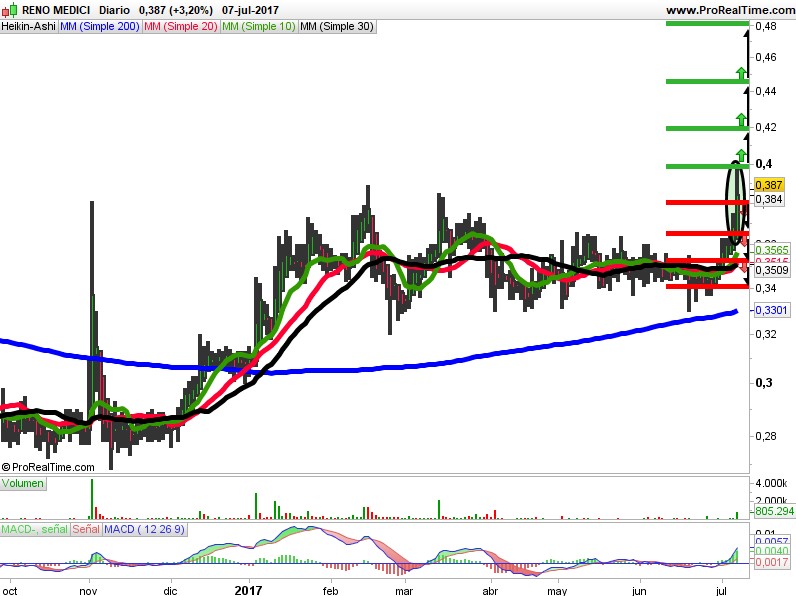
Task: Click the candlestick icon beside RENO MEDICI
Action: click(x=10, y=10)
